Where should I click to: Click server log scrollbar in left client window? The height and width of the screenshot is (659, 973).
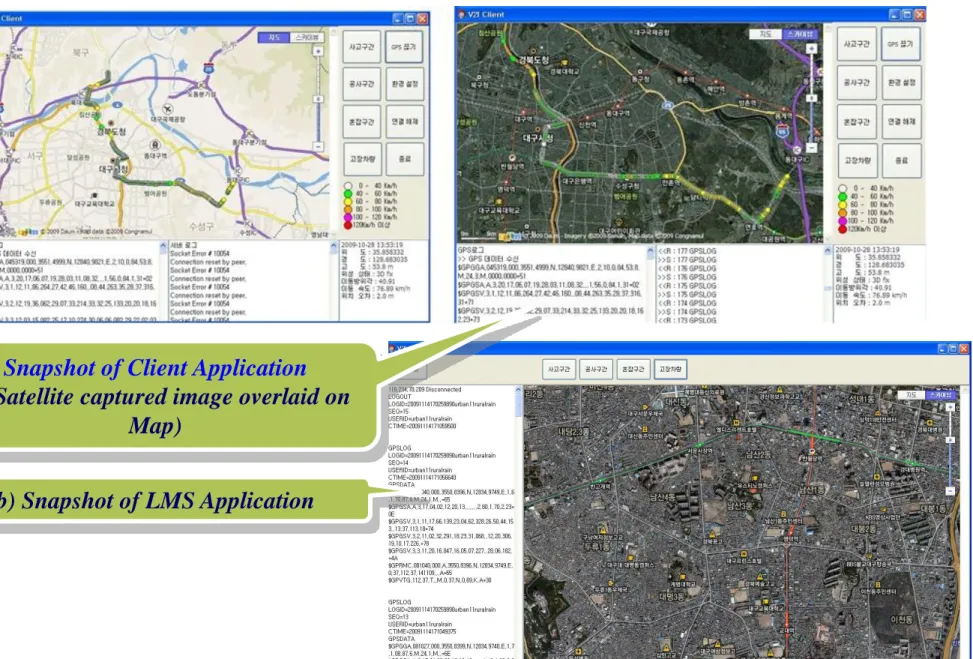coord(333,280)
